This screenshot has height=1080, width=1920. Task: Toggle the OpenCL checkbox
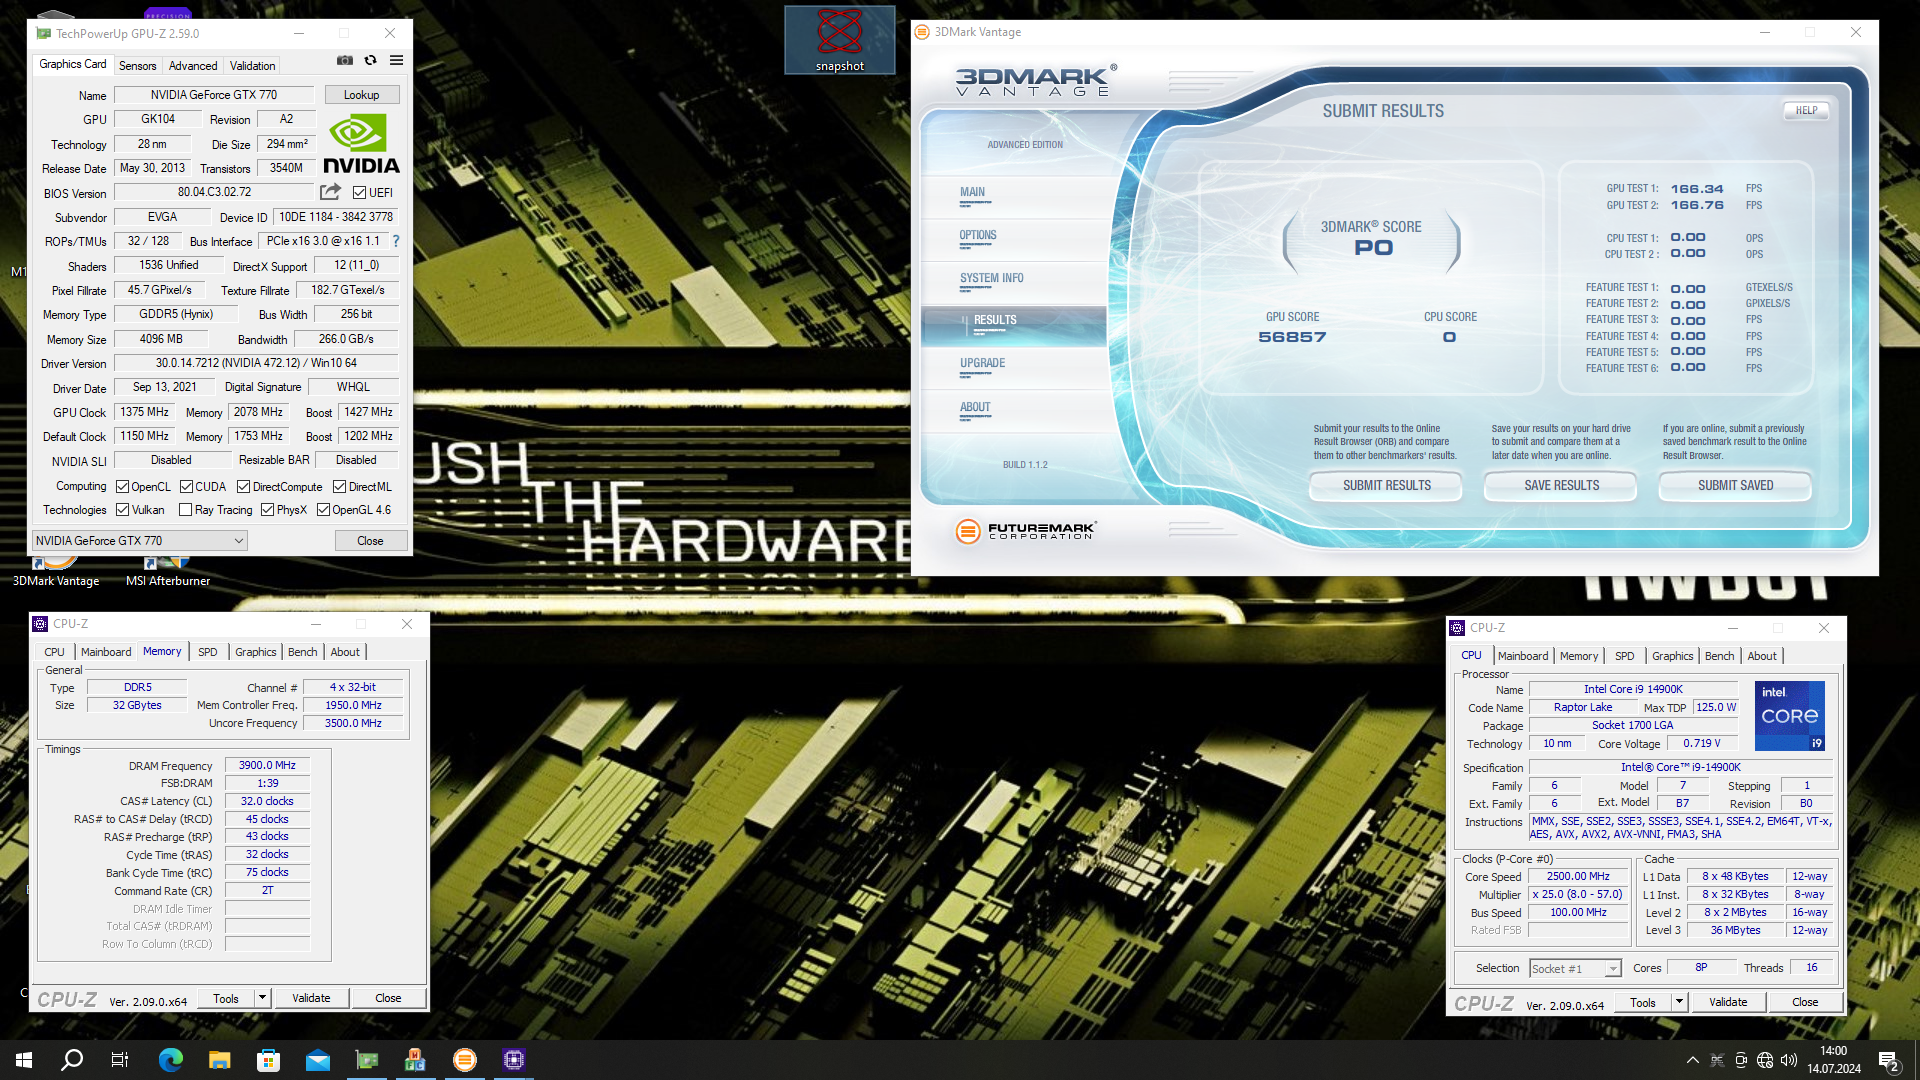tap(122, 487)
